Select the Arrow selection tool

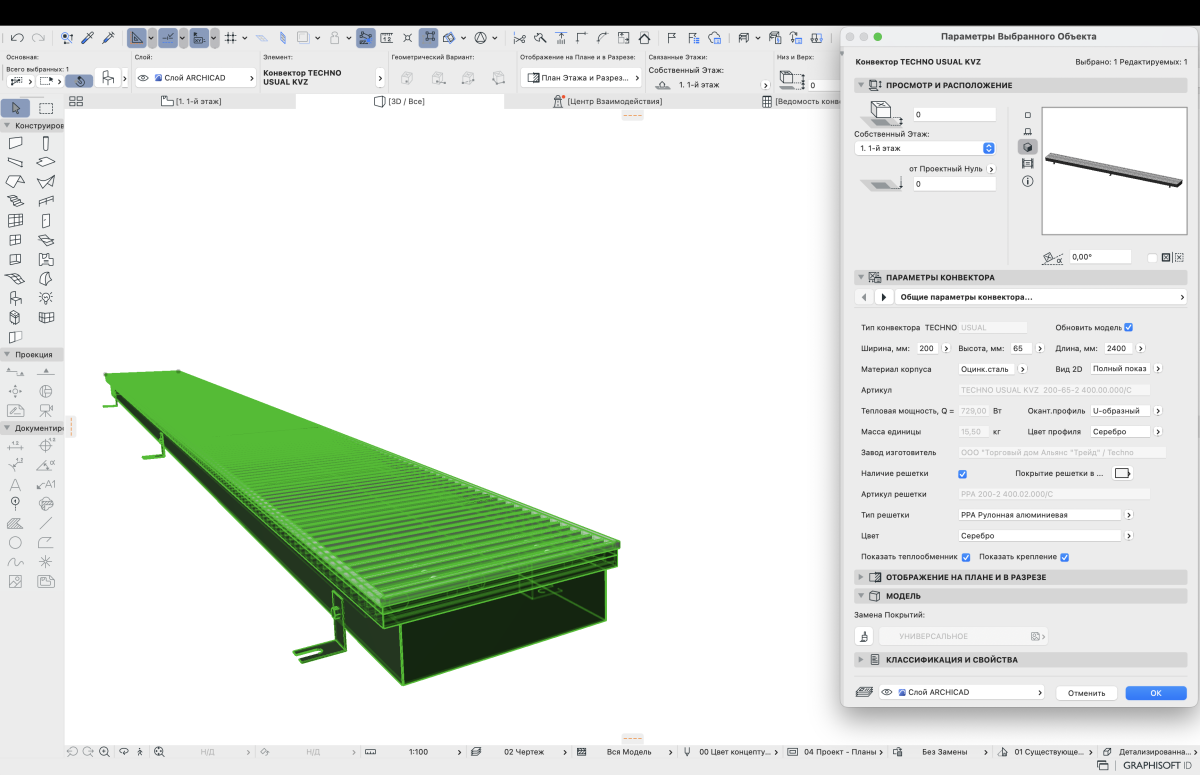click(x=16, y=108)
